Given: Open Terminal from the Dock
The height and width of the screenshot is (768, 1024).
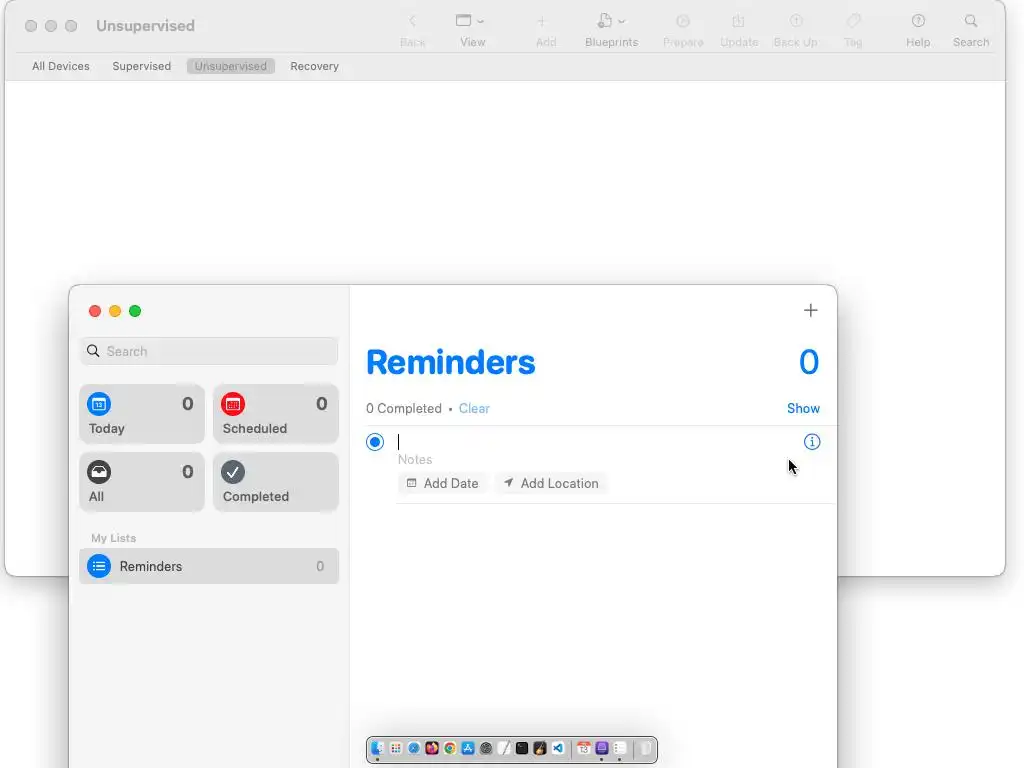Looking at the screenshot, I should (x=522, y=748).
